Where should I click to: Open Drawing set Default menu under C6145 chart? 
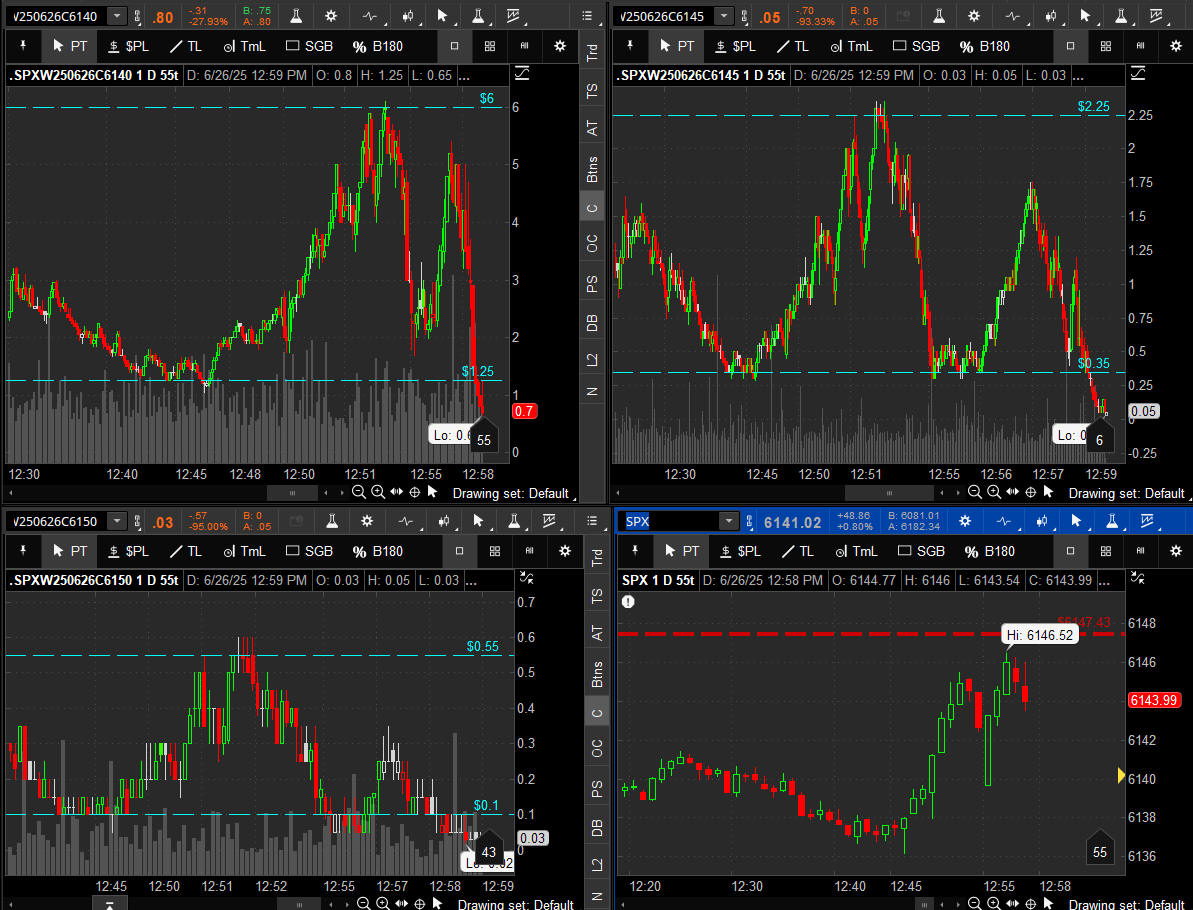[x=1129, y=493]
